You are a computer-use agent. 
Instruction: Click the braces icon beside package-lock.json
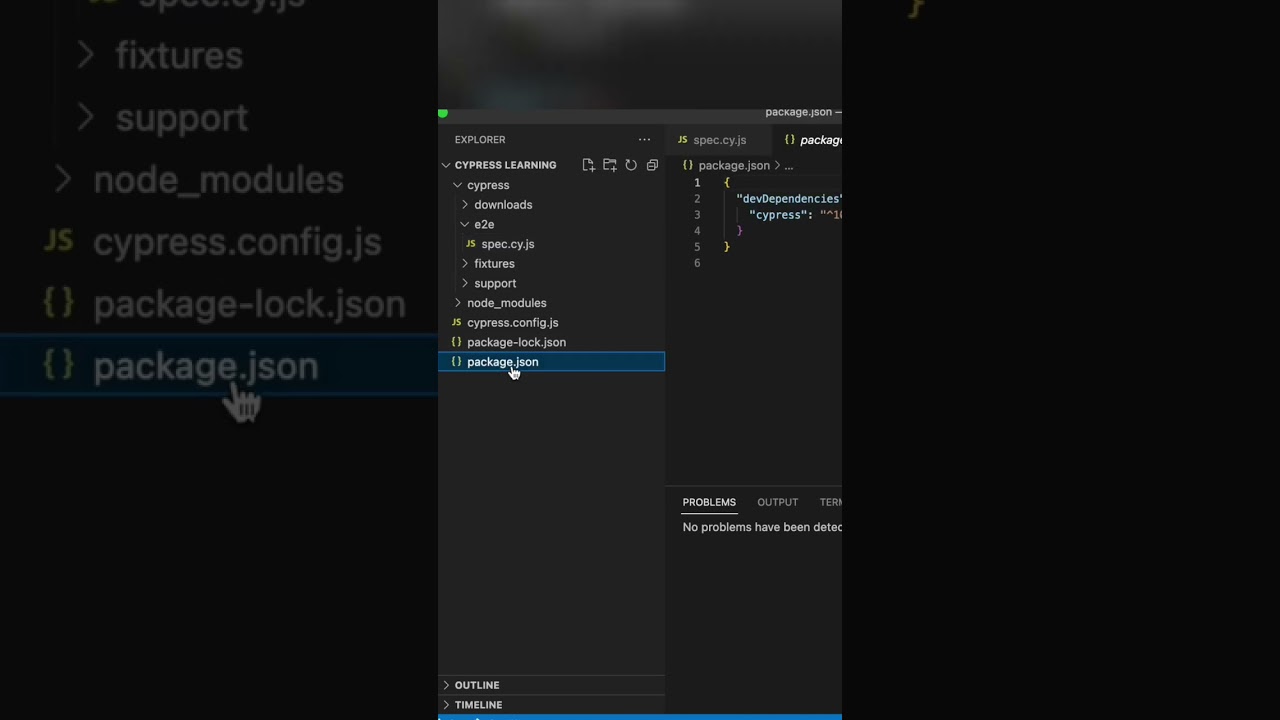coord(457,342)
